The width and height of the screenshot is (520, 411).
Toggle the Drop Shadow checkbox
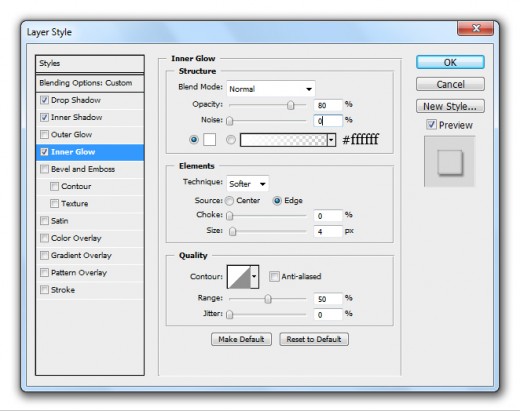(x=44, y=100)
